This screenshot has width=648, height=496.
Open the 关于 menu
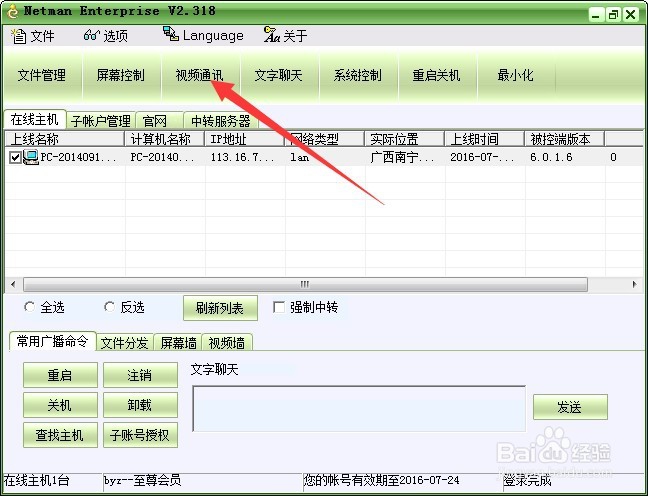pos(286,36)
